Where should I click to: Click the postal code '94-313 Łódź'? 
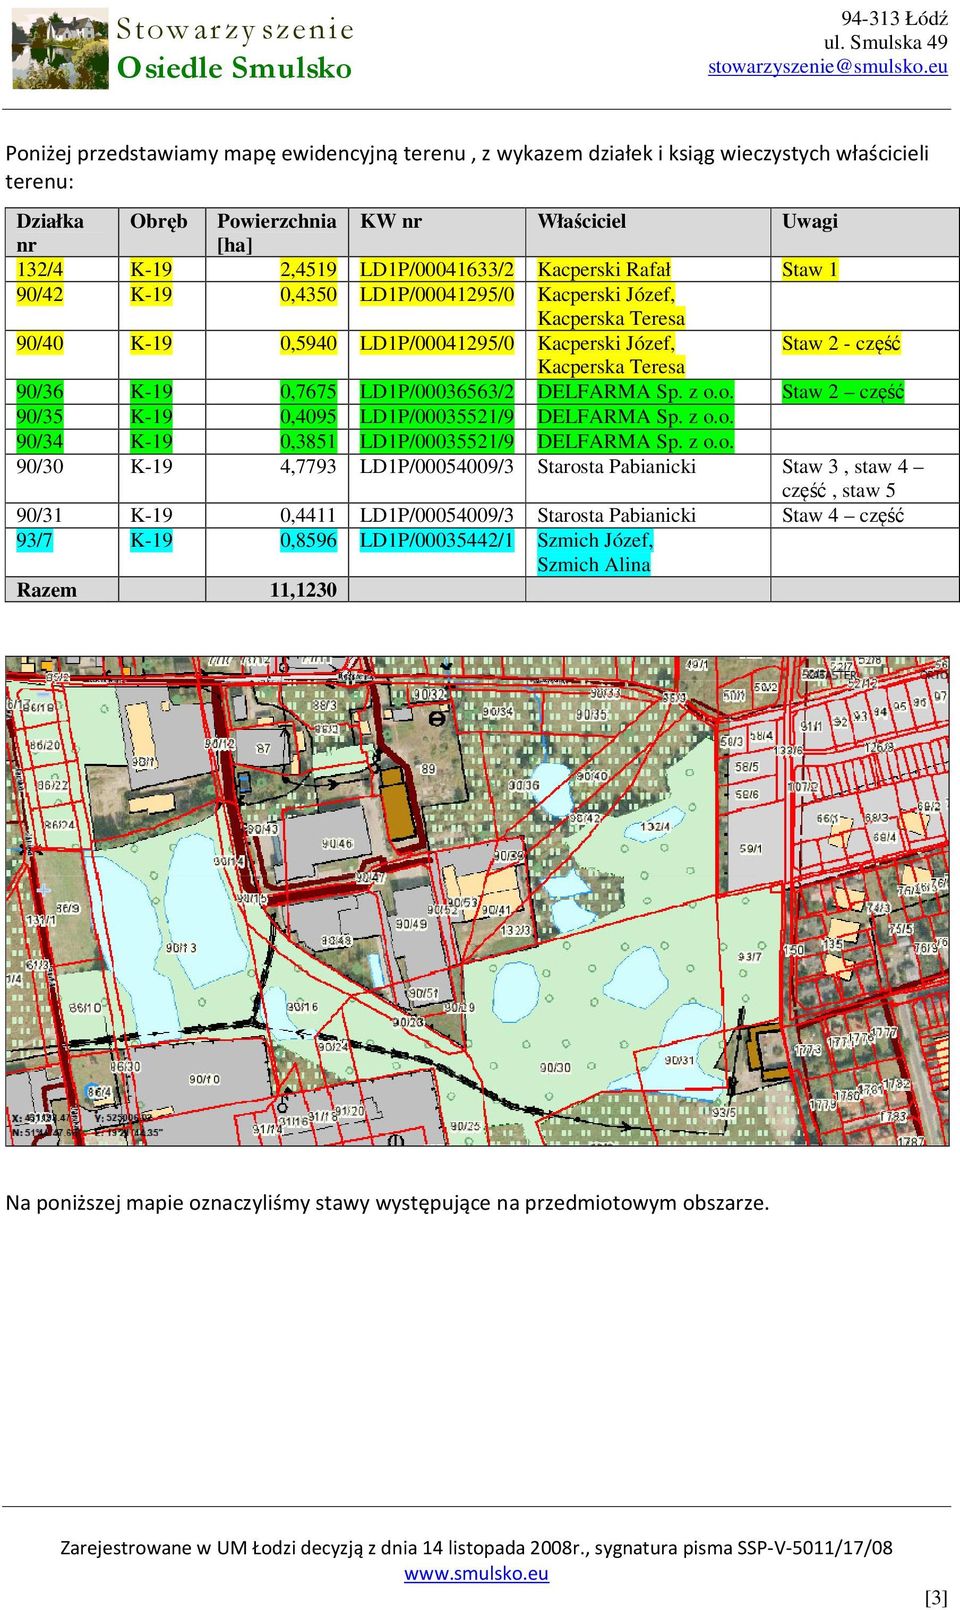point(894,18)
